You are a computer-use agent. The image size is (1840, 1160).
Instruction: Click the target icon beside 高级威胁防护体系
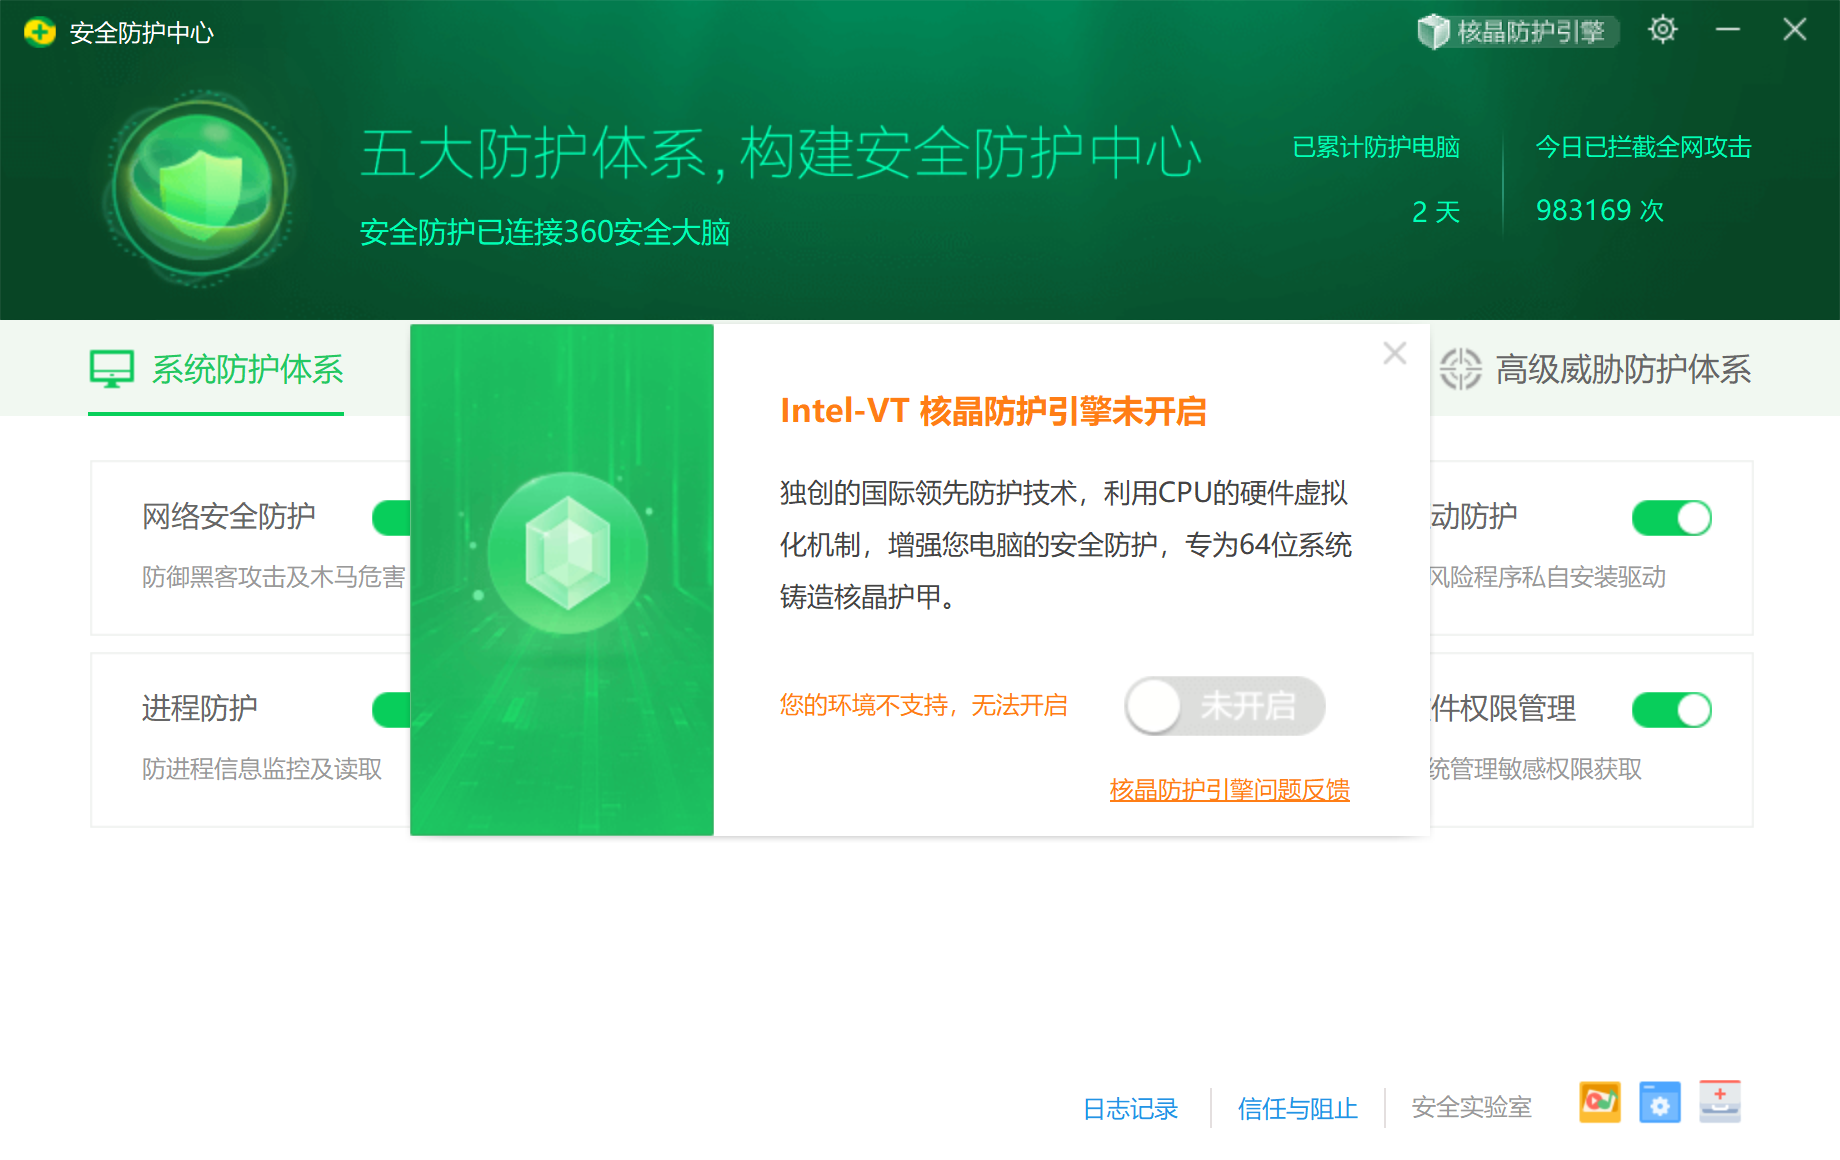point(1461,369)
